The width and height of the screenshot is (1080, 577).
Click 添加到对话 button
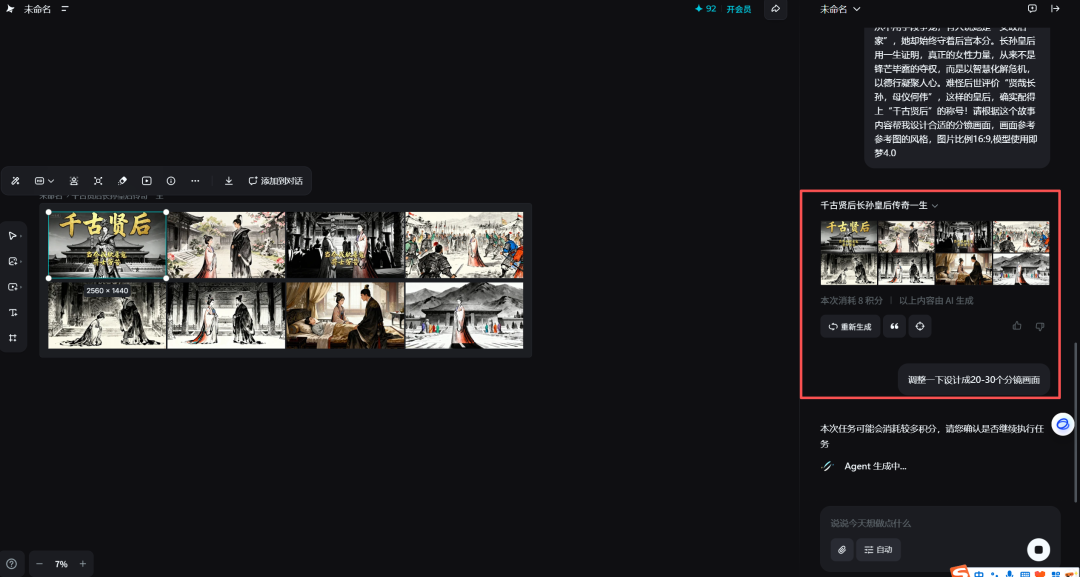click(x=276, y=180)
